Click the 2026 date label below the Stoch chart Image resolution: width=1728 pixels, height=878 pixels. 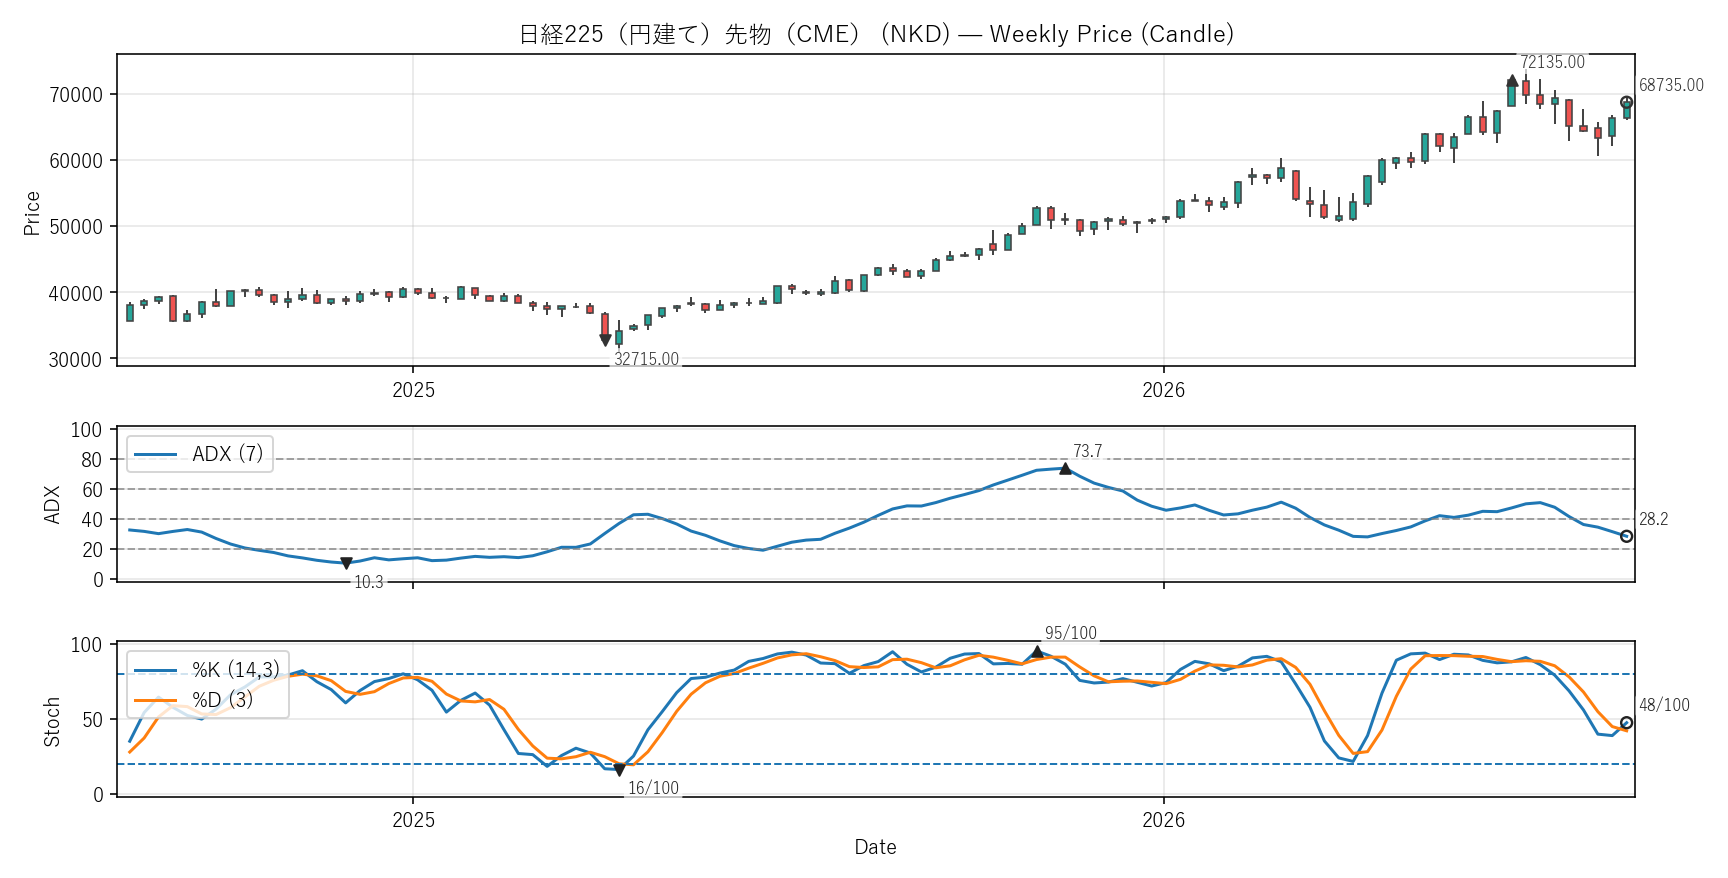coord(1163,820)
